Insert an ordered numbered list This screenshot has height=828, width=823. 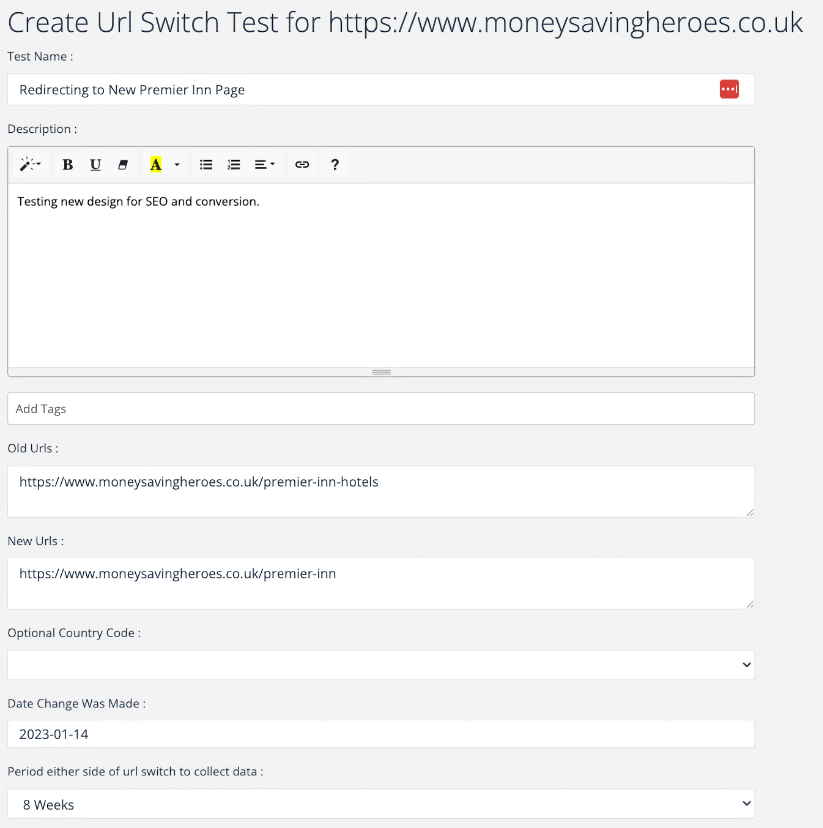pos(234,165)
